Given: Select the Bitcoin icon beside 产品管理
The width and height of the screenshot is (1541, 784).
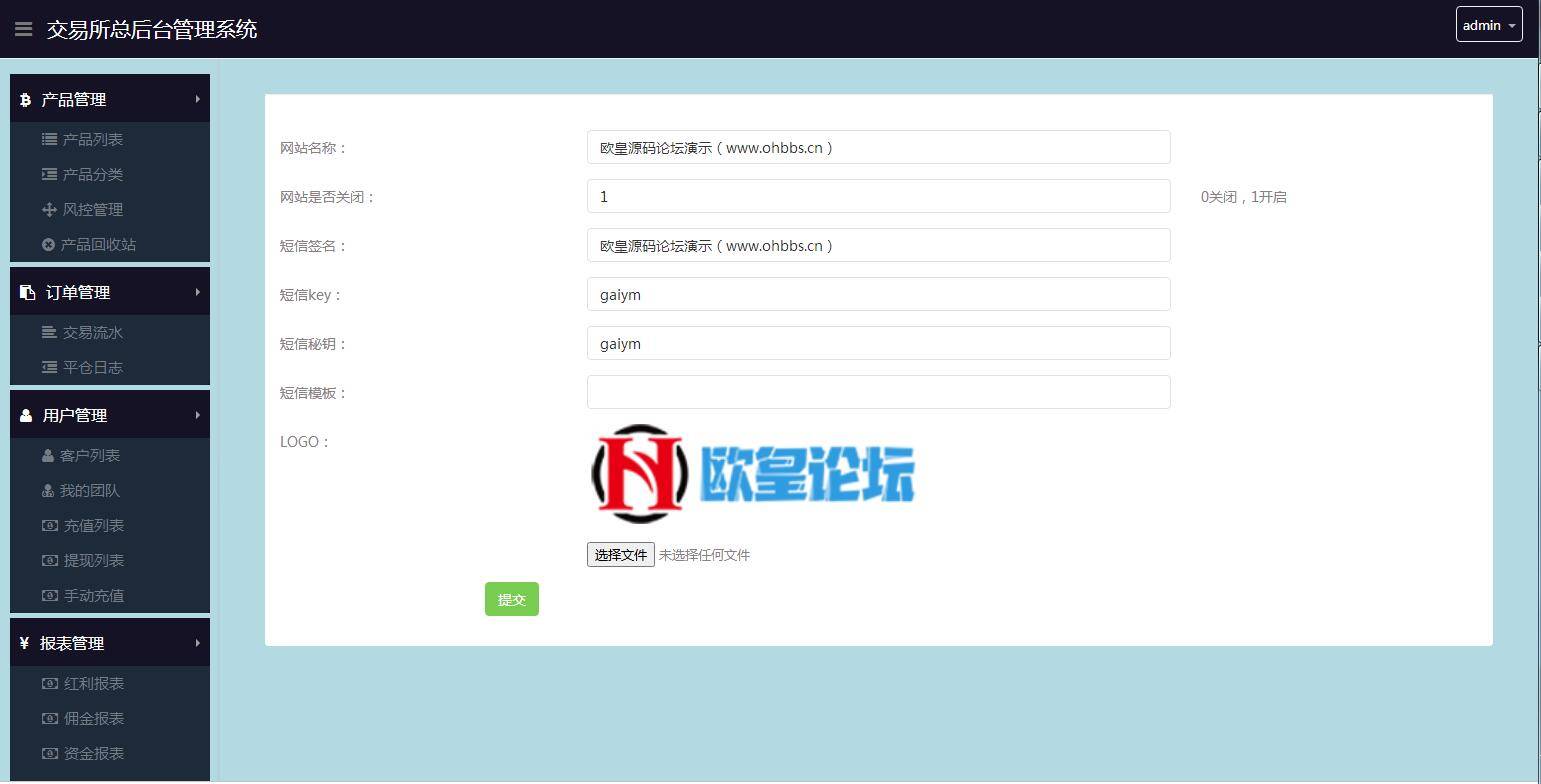Looking at the screenshot, I should pyautogui.click(x=23, y=99).
